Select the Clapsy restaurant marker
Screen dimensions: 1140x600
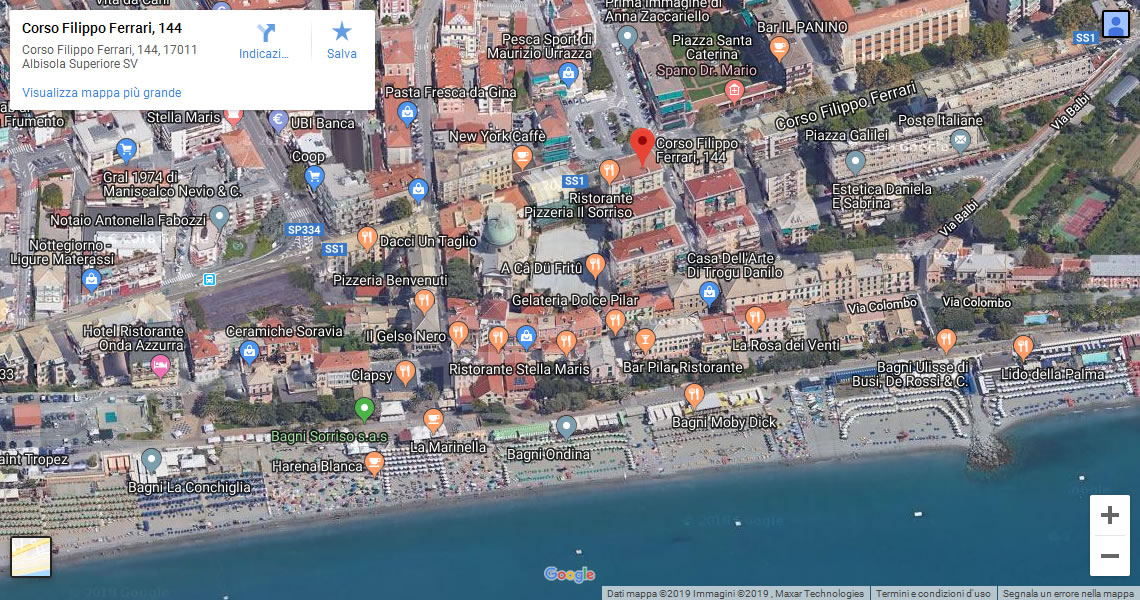click(x=405, y=374)
